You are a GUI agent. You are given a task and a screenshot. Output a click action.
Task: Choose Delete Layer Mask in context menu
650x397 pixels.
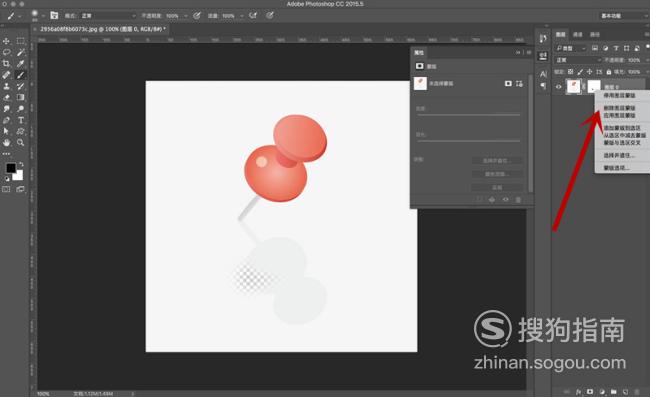pos(619,108)
